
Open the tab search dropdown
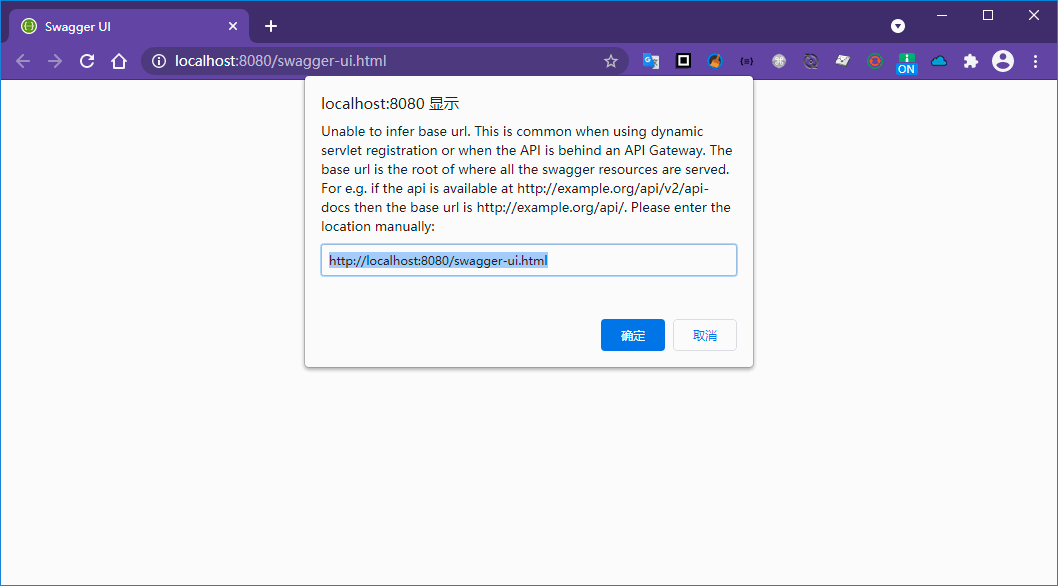(x=897, y=26)
